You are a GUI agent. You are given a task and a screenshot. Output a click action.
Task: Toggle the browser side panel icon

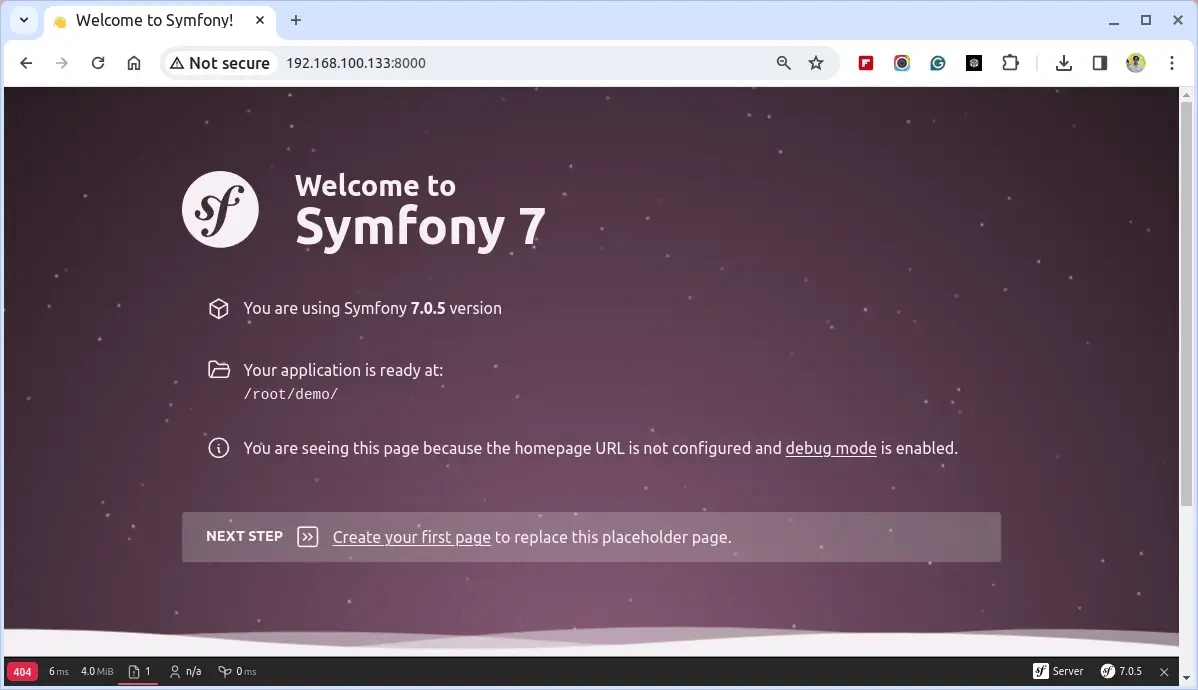[1099, 63]
